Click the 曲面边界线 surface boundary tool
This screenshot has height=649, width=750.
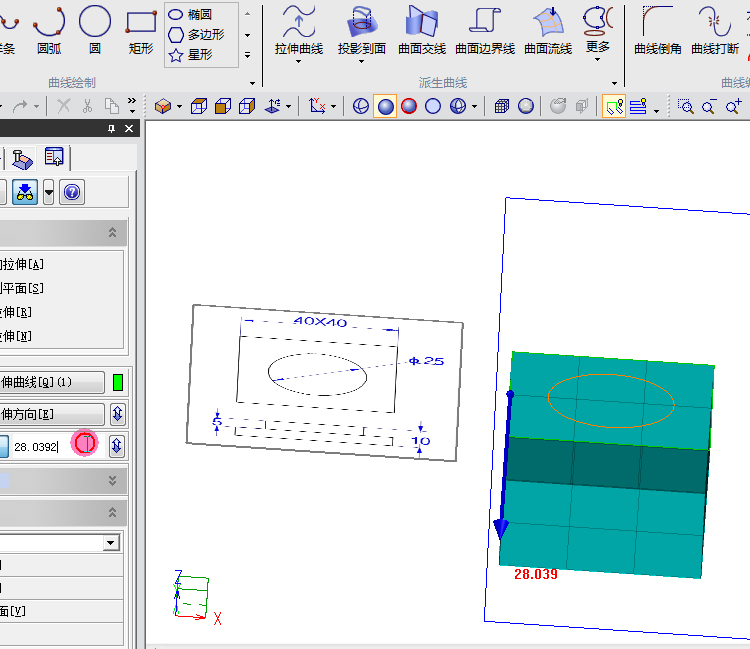tap(485, 30)
